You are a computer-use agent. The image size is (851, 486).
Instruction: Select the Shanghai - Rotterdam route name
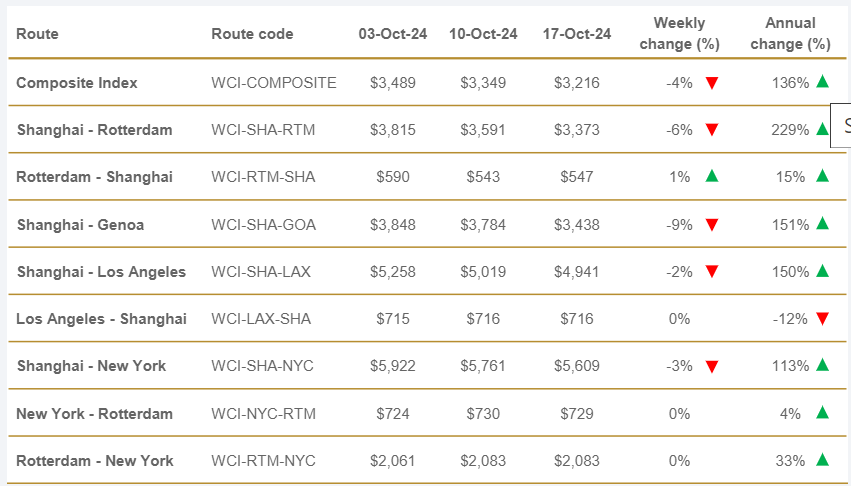pos(94,130)
